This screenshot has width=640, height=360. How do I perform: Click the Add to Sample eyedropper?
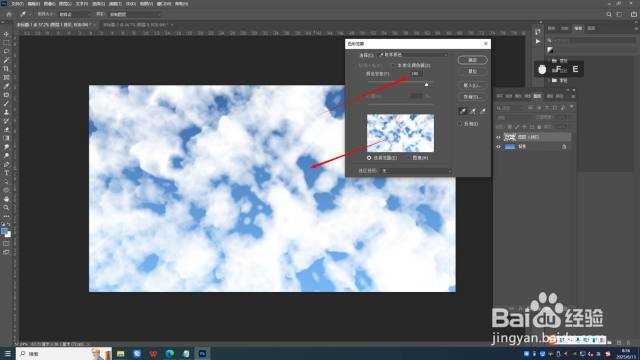click(x=473, y=111)
